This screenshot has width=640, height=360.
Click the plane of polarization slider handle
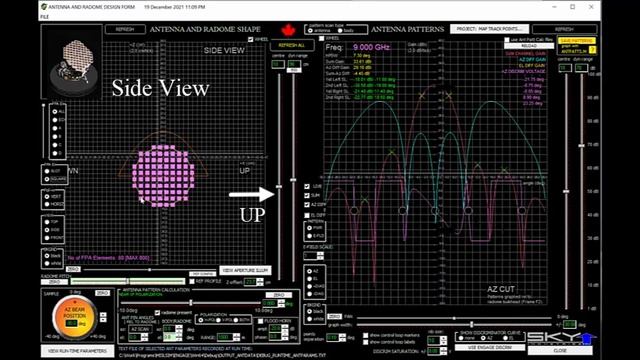coord(191,303)
